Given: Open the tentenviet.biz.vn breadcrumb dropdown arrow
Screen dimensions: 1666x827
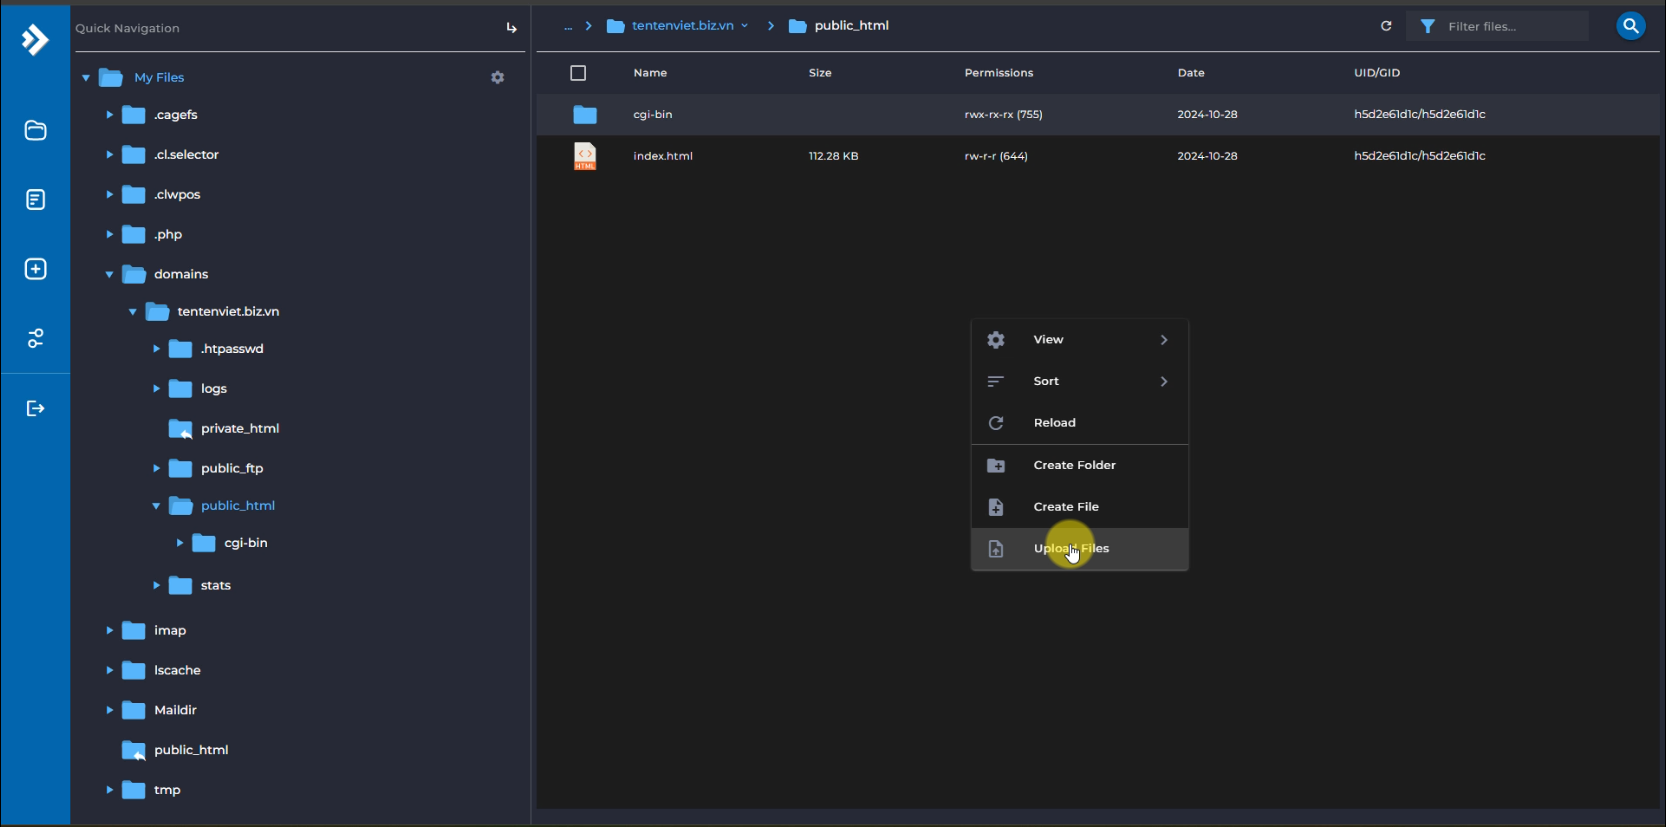Looking at the screenshot, I should coord(744,26).
